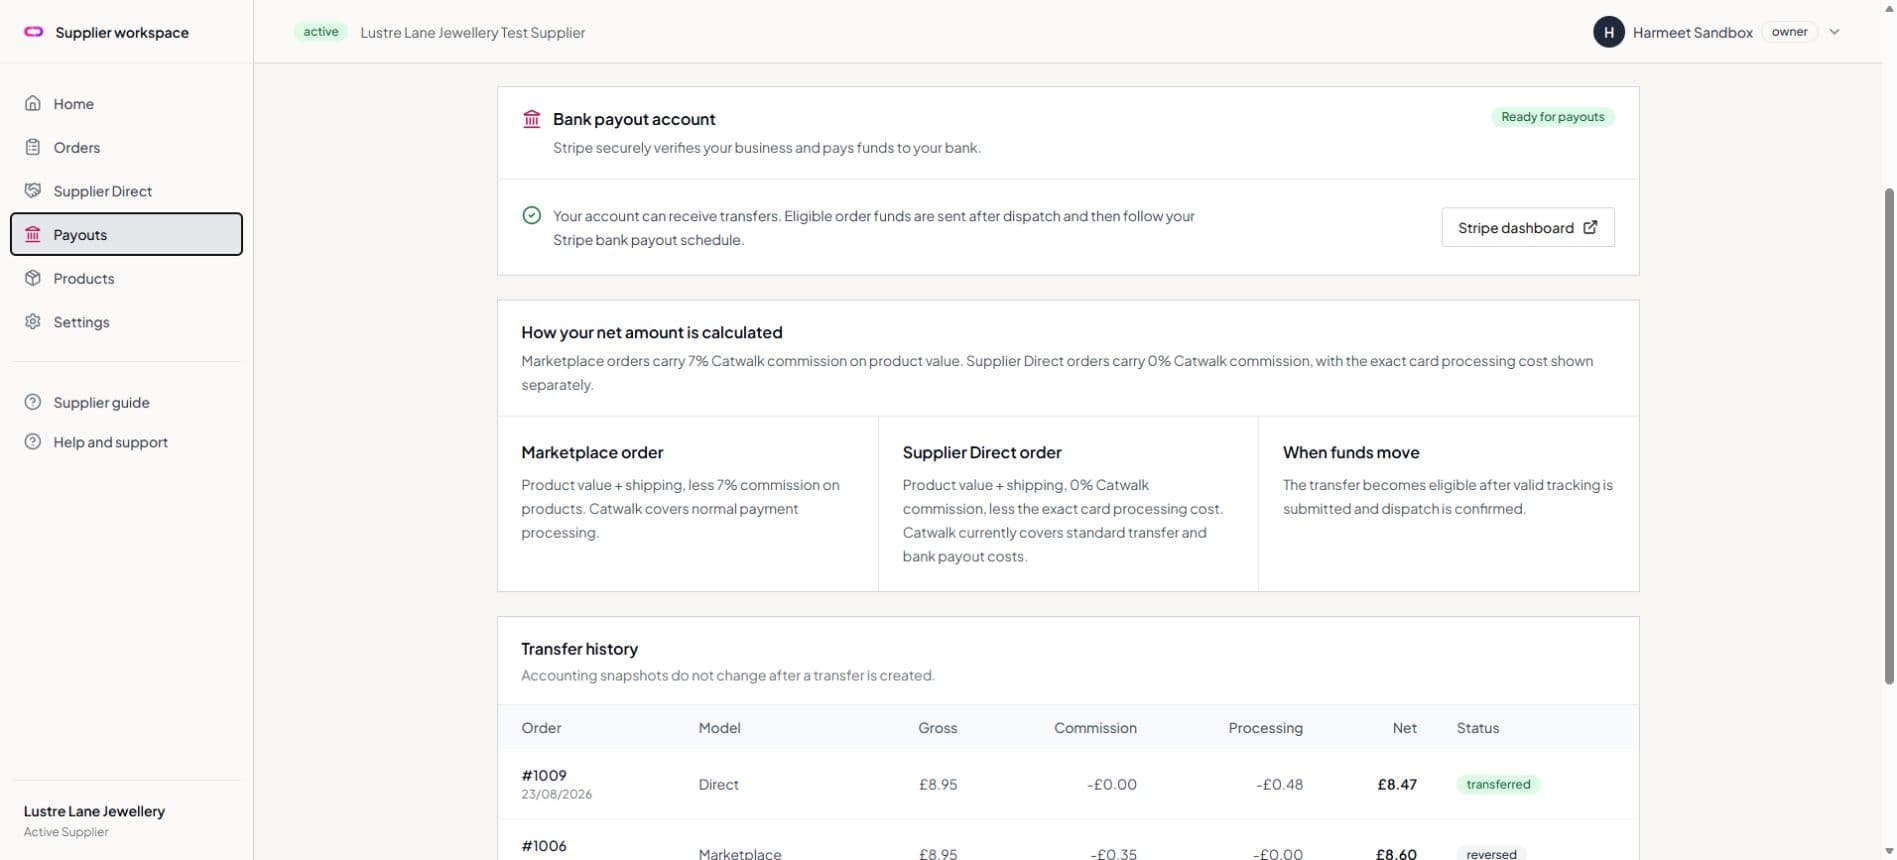Click the When funds move heading

point(1351,452)
